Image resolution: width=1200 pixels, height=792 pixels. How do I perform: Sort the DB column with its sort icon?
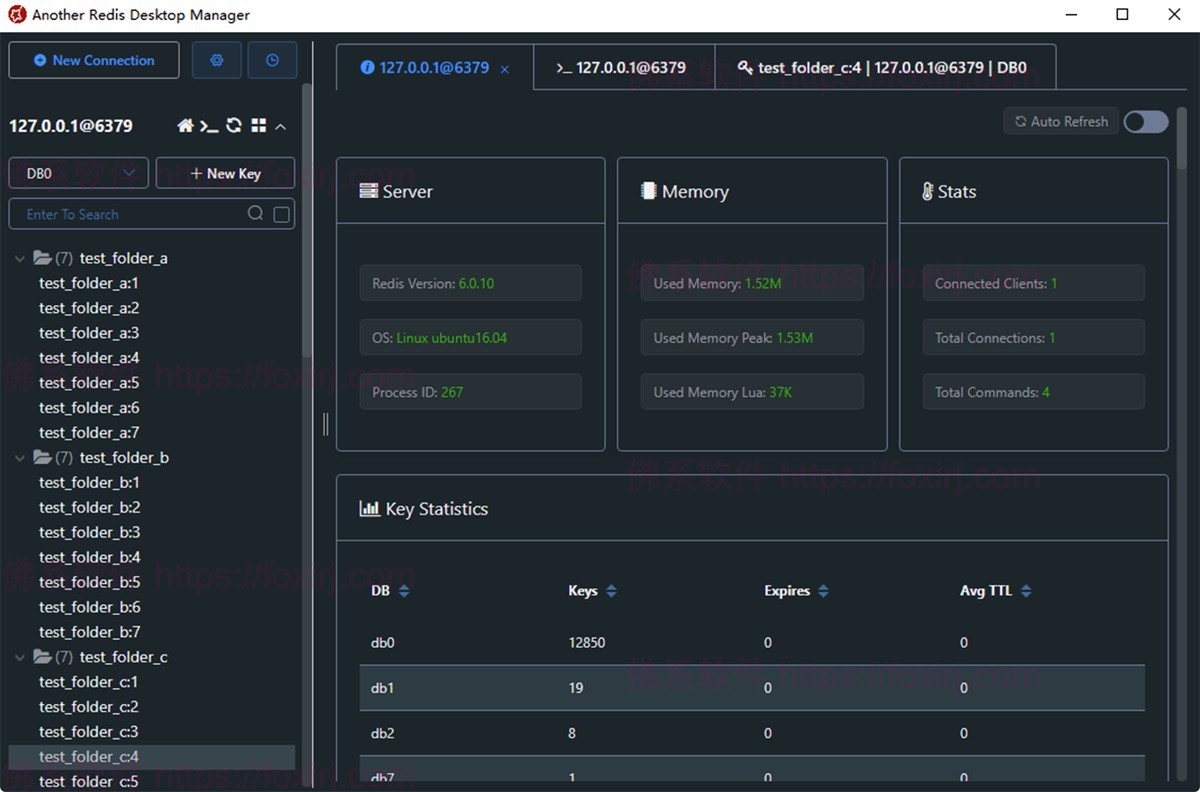(404, 590)
